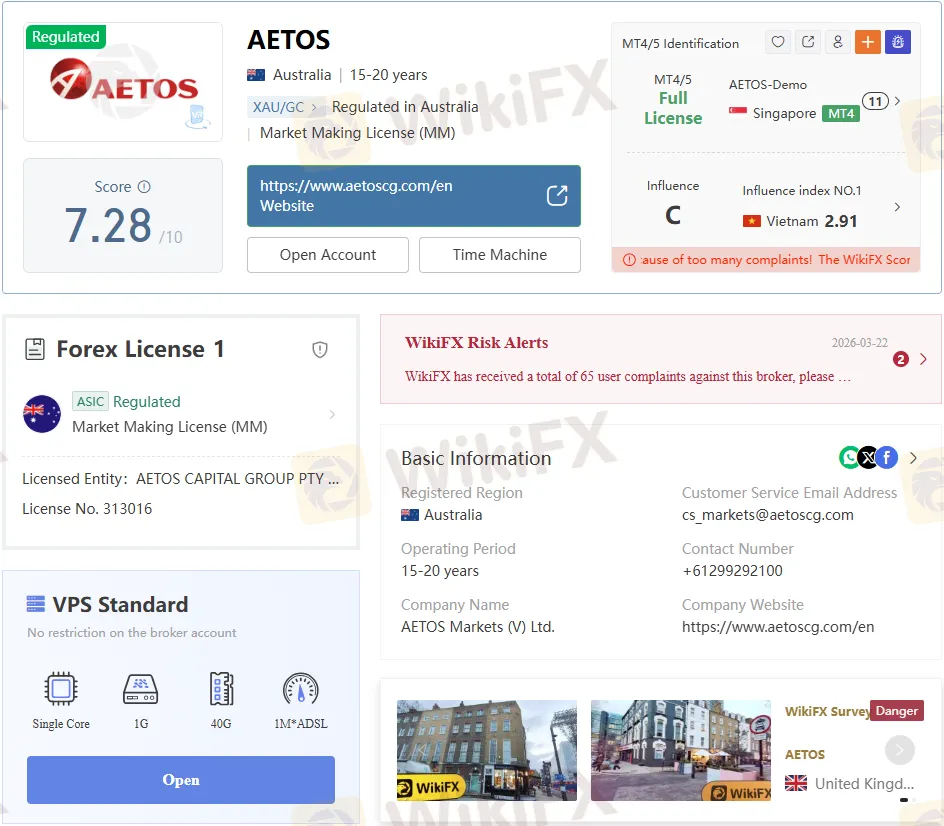This screenshot has width=944, height=826.
Task: Click the user profile icon in MT4/5 panel
Action: pyautogui.click(x=838, y=42)
